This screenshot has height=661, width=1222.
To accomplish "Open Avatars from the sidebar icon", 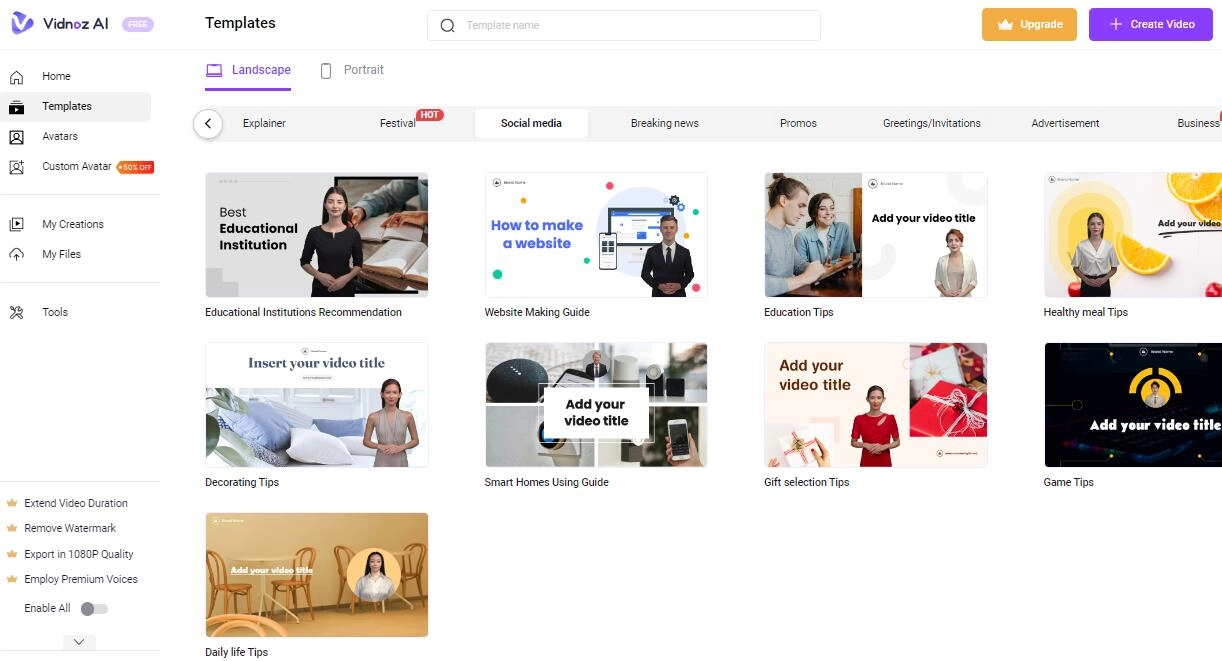I will pyautogui.click(x=16, y=137).
